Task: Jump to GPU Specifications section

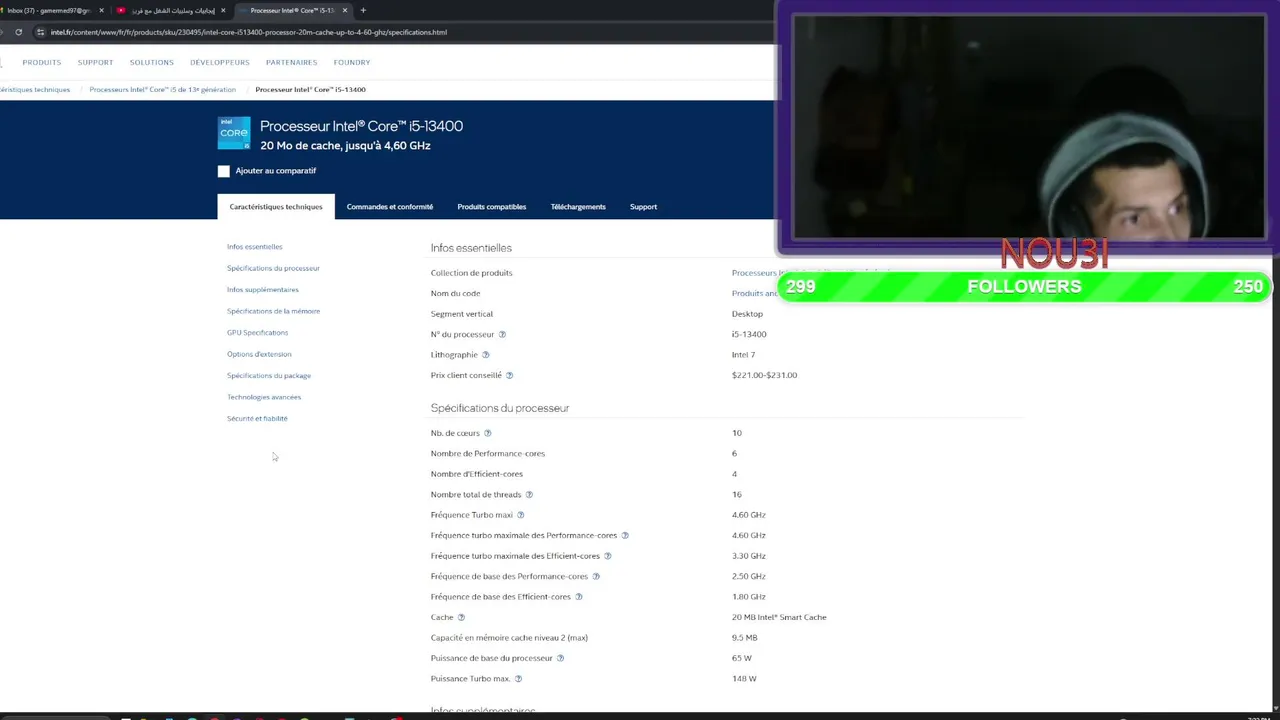Action: coord(257,333)
